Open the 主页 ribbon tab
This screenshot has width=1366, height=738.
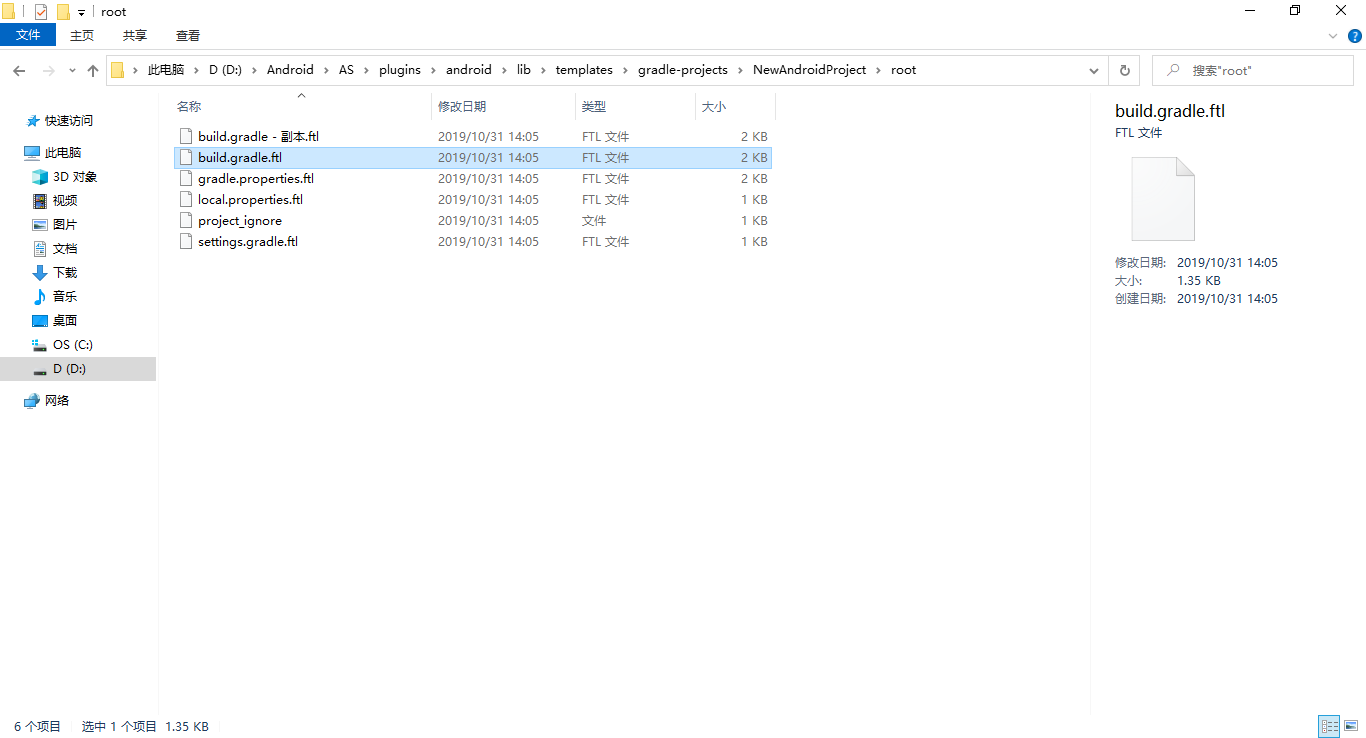tap(82, 35)
